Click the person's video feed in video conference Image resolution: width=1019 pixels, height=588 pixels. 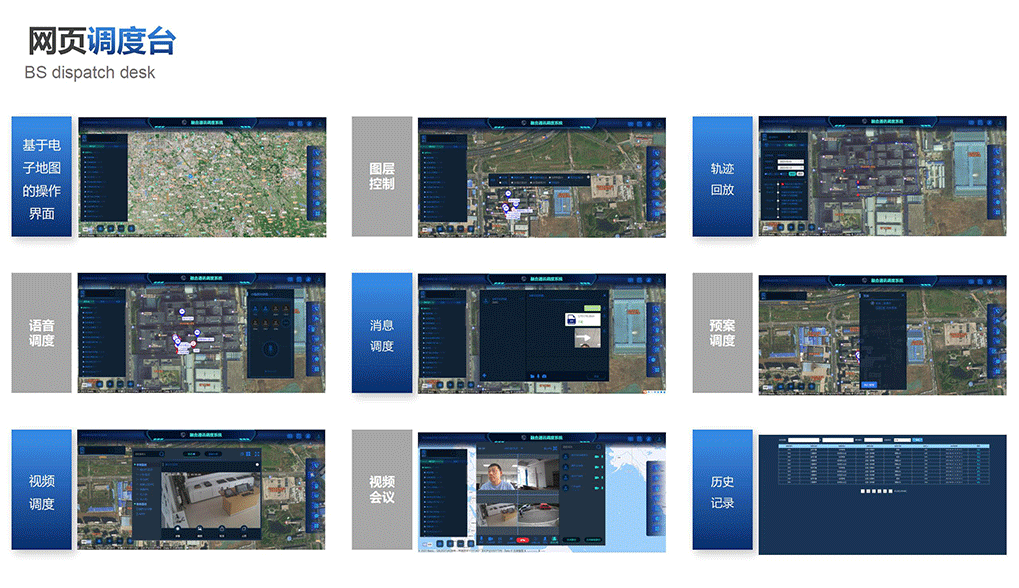point(497,475)
